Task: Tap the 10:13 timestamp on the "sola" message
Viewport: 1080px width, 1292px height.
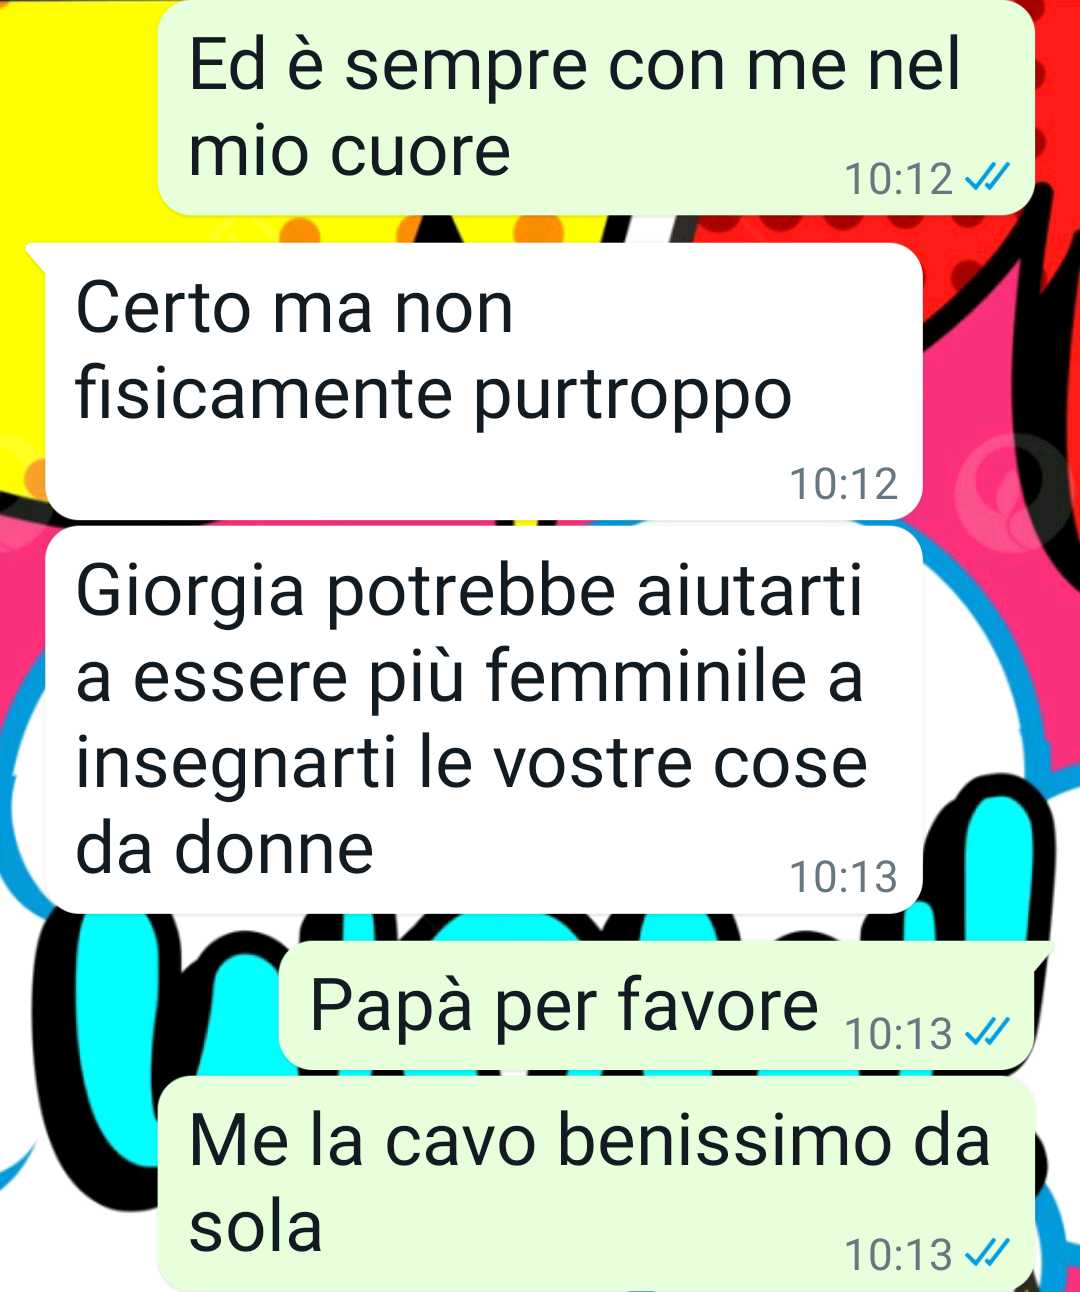Action: point(898,1254)
